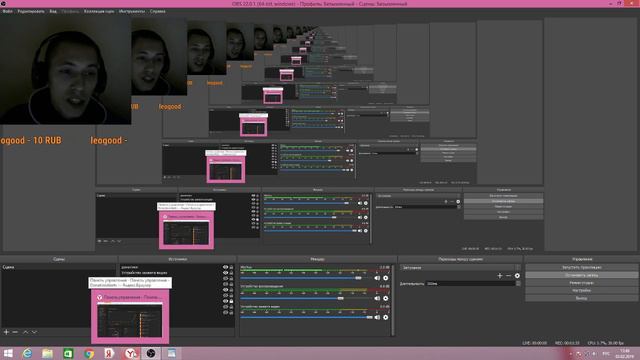Click the Yandex browser taskbar preview thumbnail

click(130, 316)
